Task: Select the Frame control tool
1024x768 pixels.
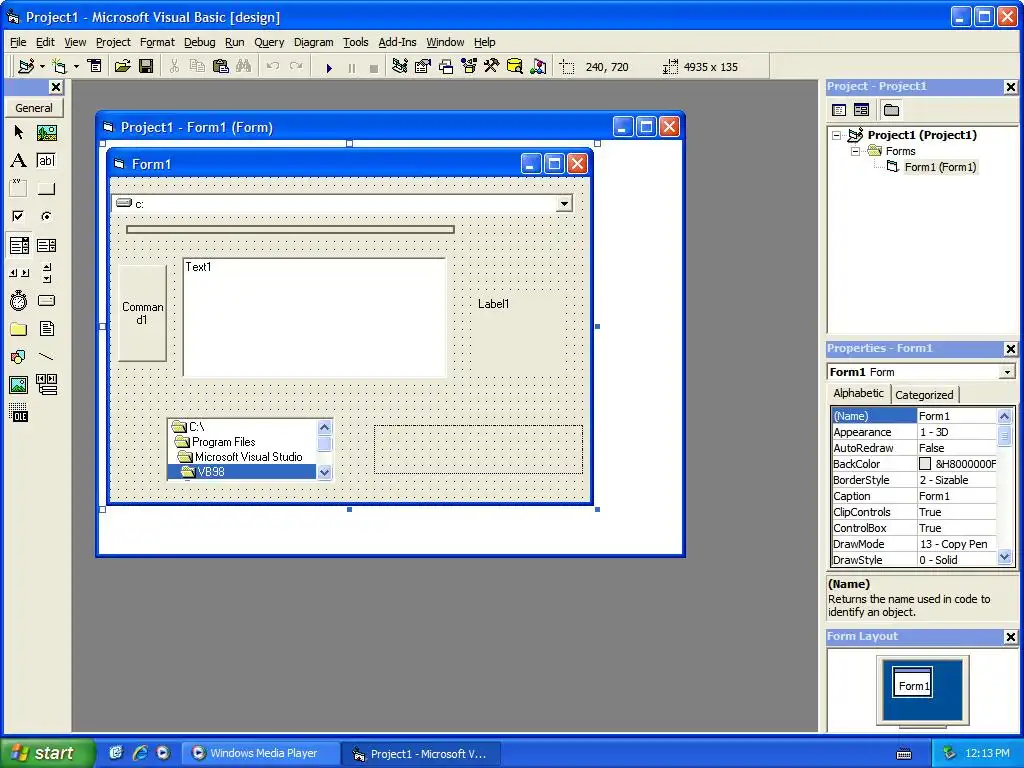Action: [x=18, y=189]
